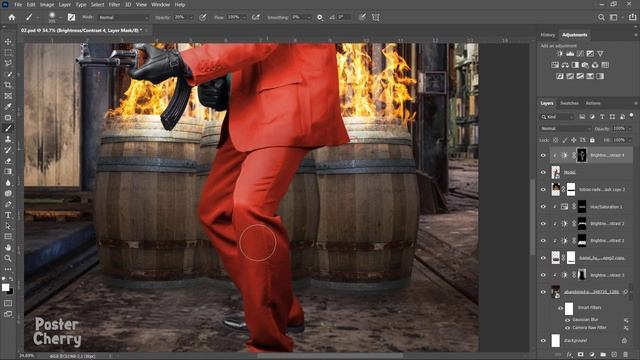
Task: Switch to the History tab
Action: coord(548,35)
